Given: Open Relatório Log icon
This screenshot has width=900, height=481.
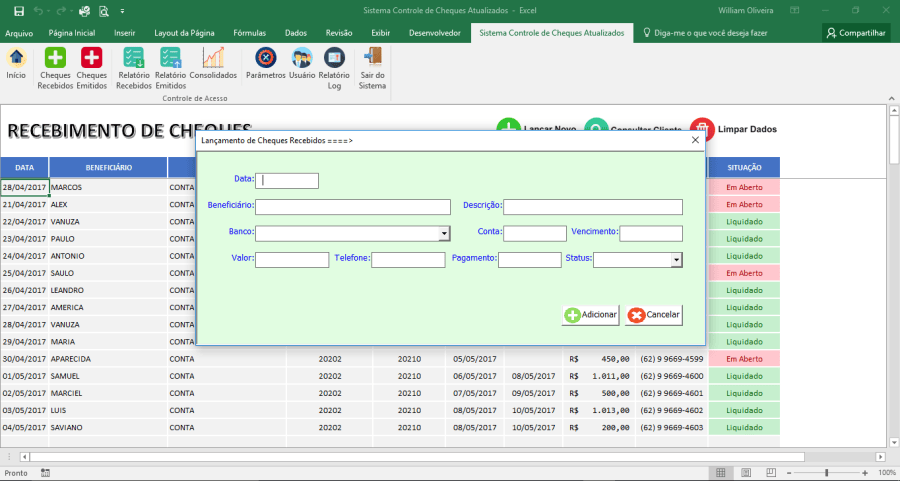Looking at the screenshot, I should [x=334, y=68].
